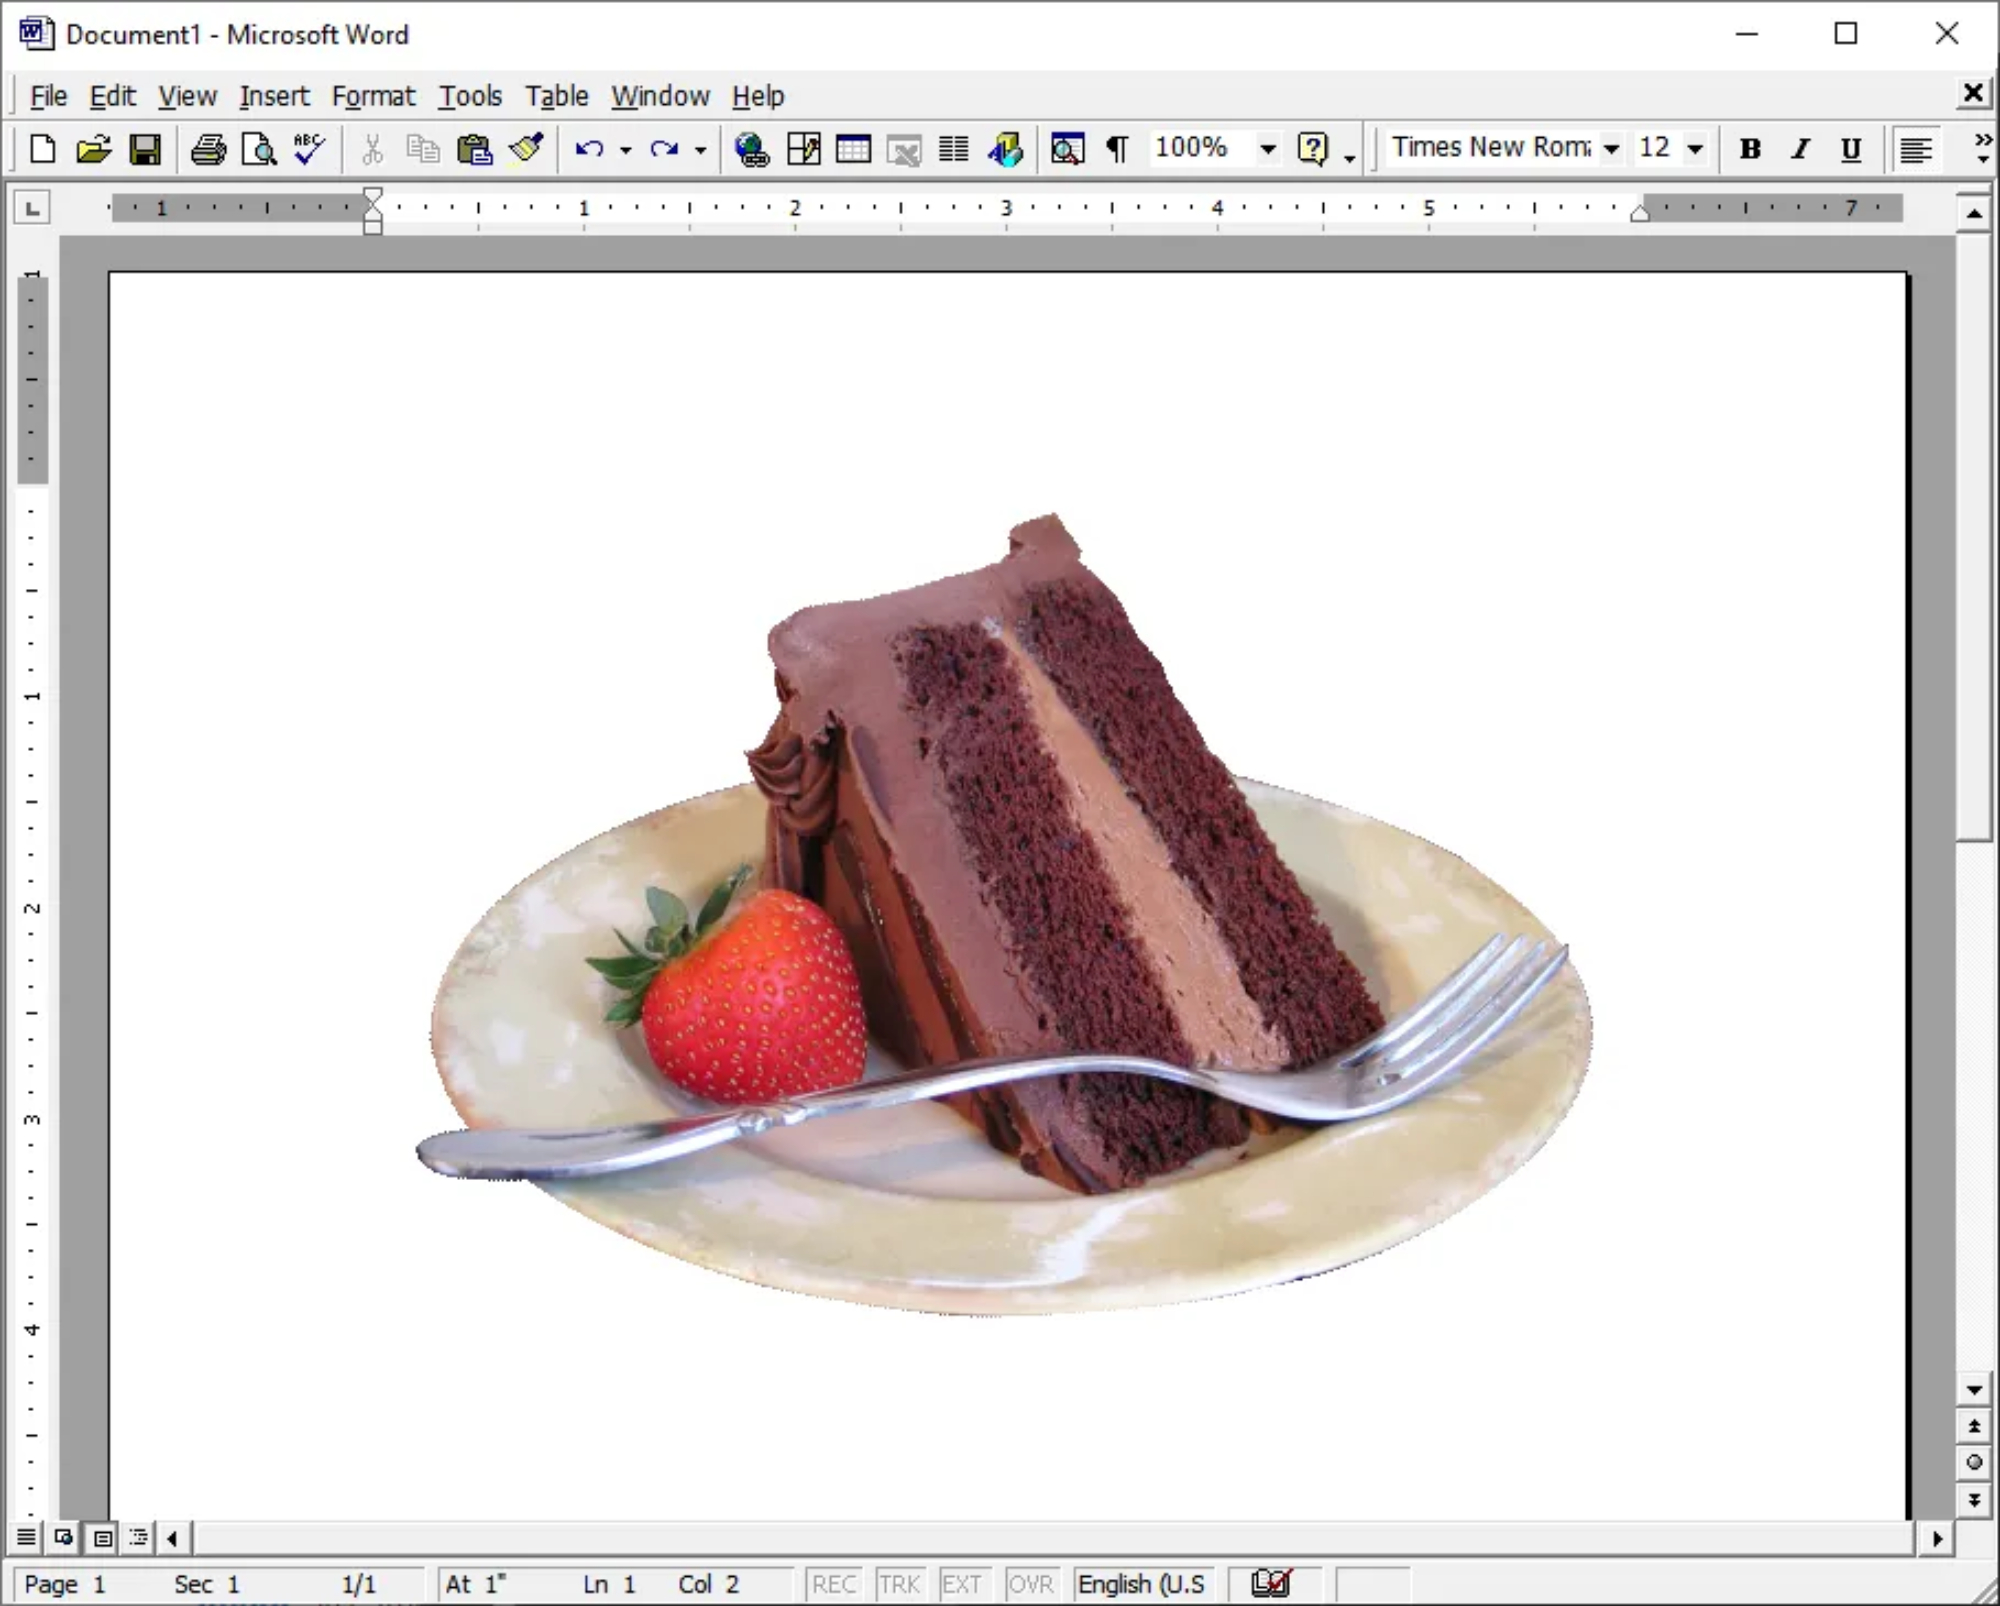The height and width of the screenshot is (1606, 2000).
Task: Toggle the Show/Hide paragraph marks button
Action: pyautogui.click(x=1117, y=150)
